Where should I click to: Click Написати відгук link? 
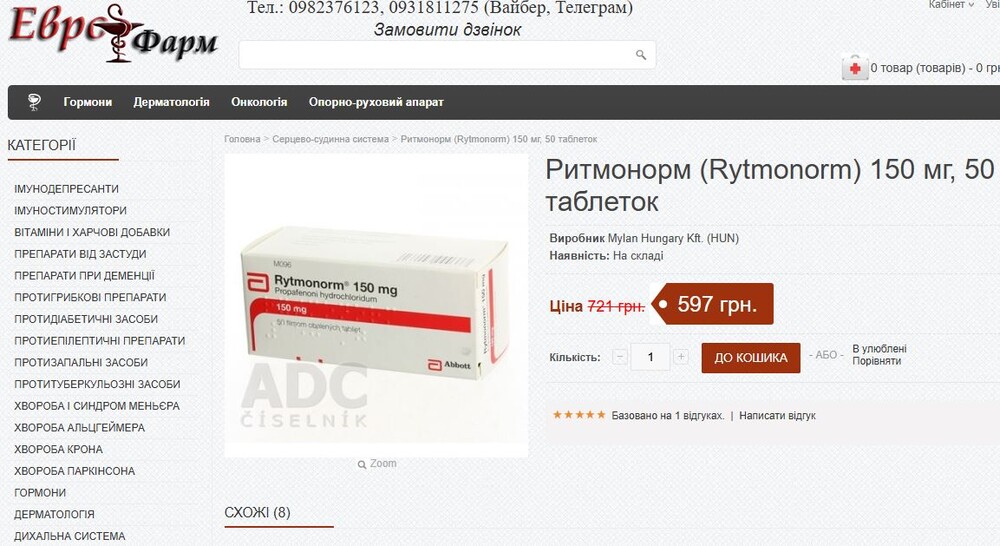click(x=777, y=416)
